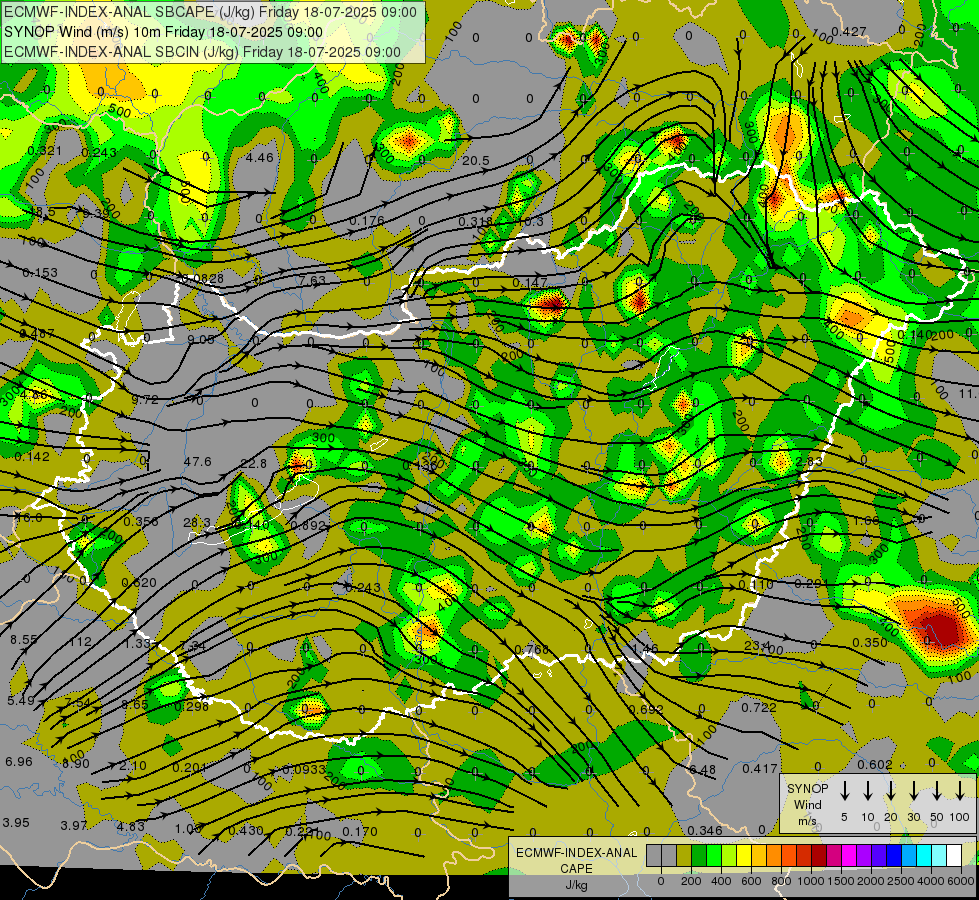The height and width of the screenshot is (900, 979).
Task: Select the pure yellow CAPE legend swatch
Action: pos(744,856)
